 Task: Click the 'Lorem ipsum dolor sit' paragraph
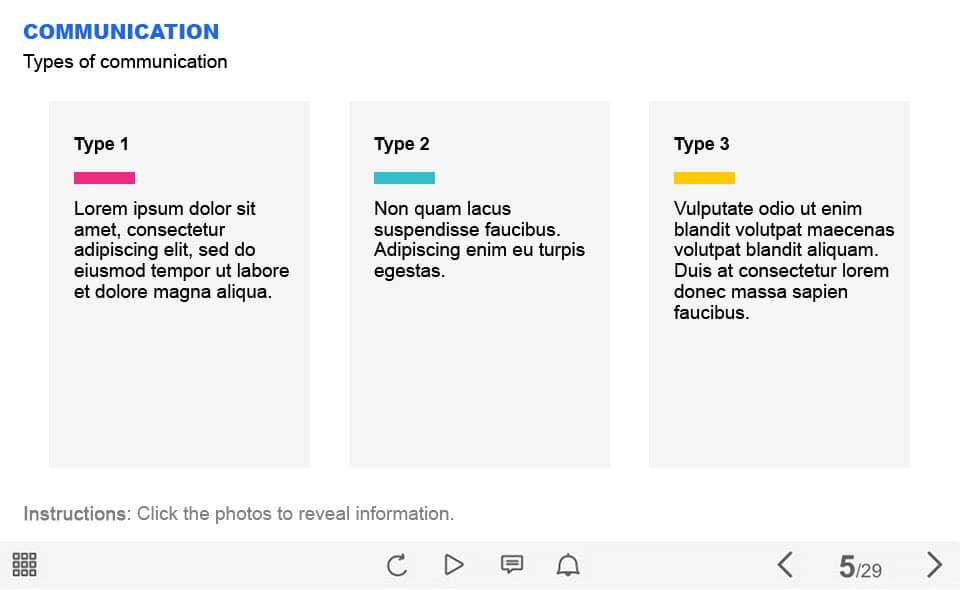click(x=180, y=250)
